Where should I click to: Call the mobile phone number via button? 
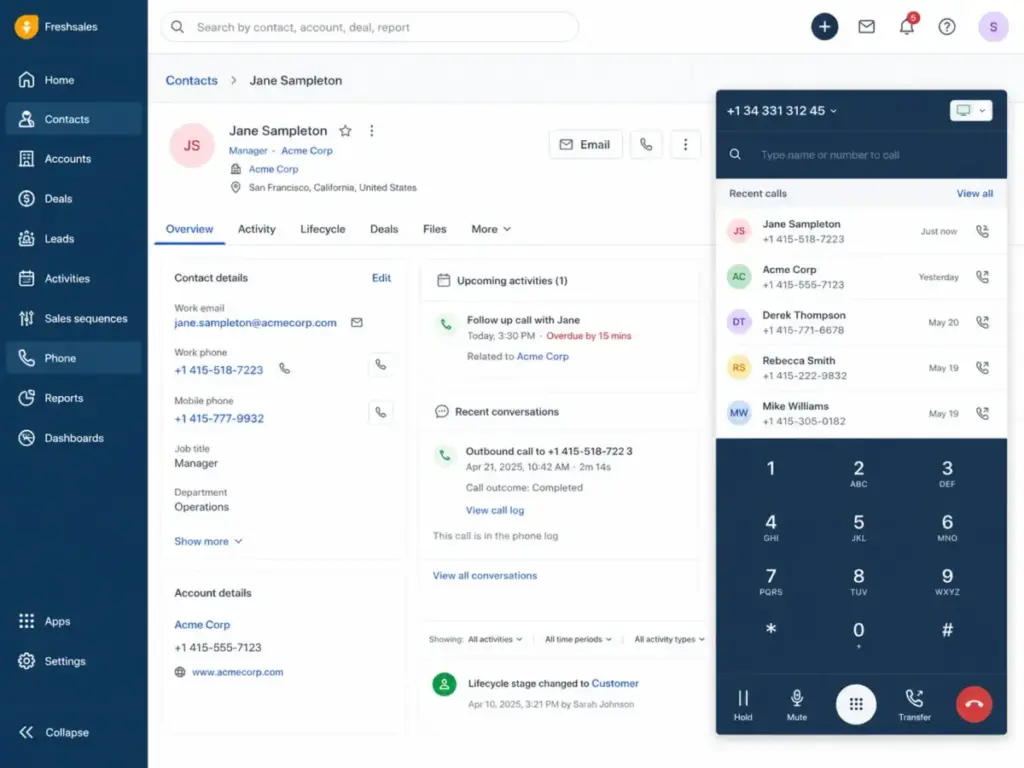pyautogui.click(x=381, y=412)
